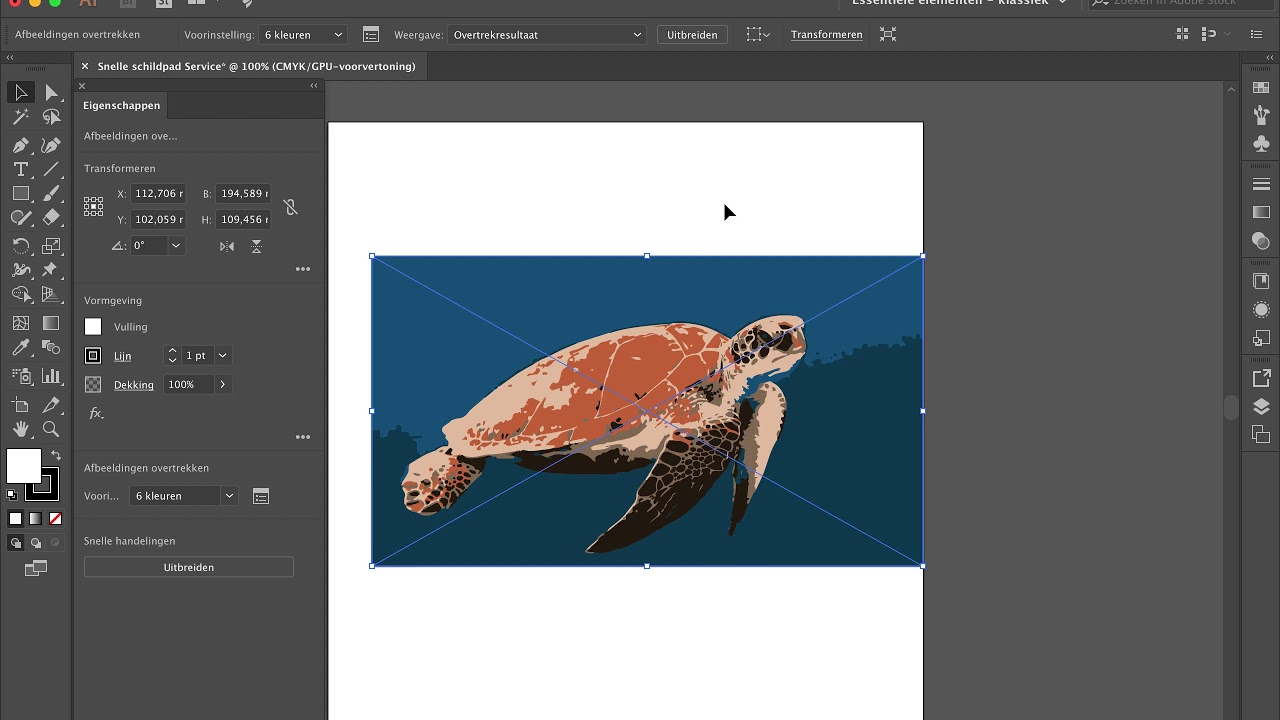The image size is (1280, 720).
Task: Select the Zoom tool
Action: pyautogui.click(x=51, y=429)
